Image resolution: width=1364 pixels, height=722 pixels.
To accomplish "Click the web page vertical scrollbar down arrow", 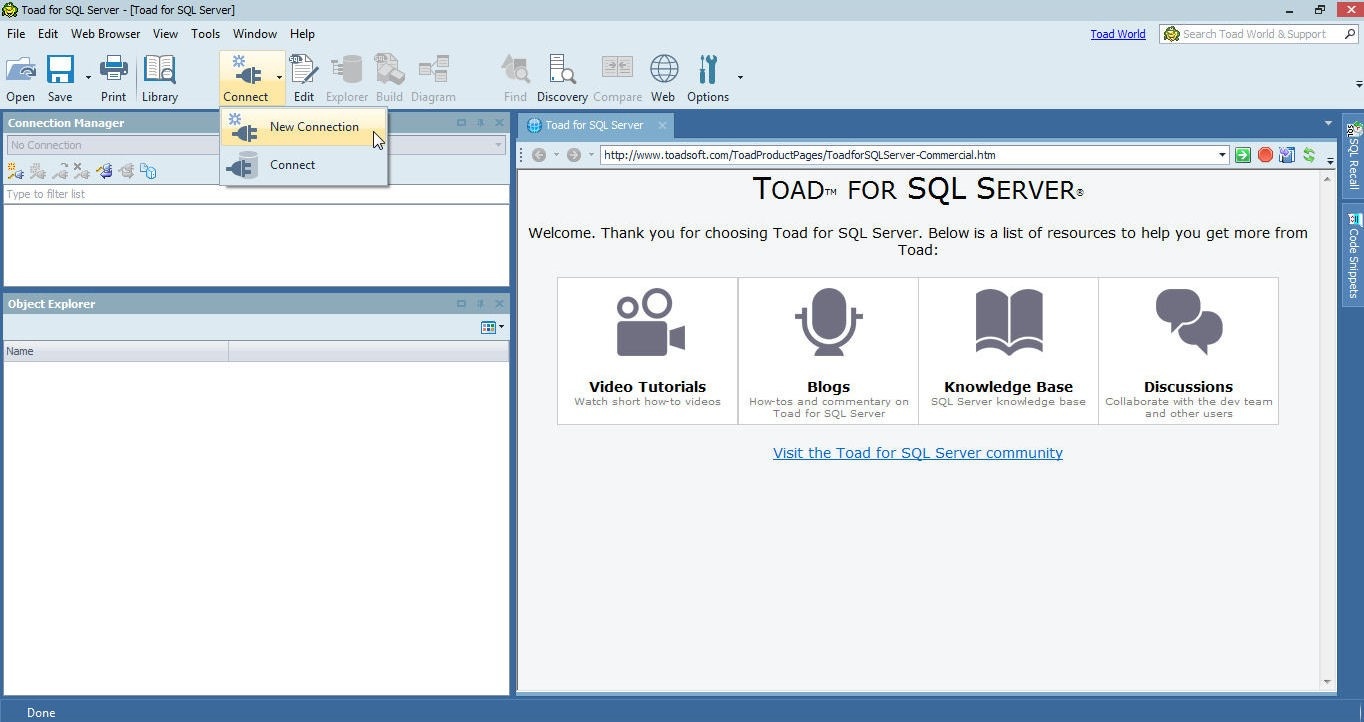I will point(1327,682).
